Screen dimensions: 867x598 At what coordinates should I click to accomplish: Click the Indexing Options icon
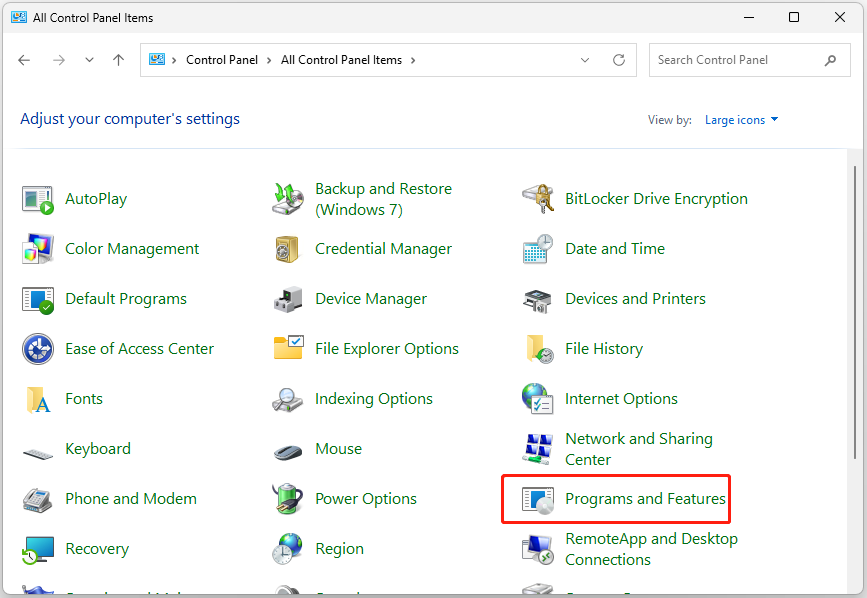pos(288,399)
